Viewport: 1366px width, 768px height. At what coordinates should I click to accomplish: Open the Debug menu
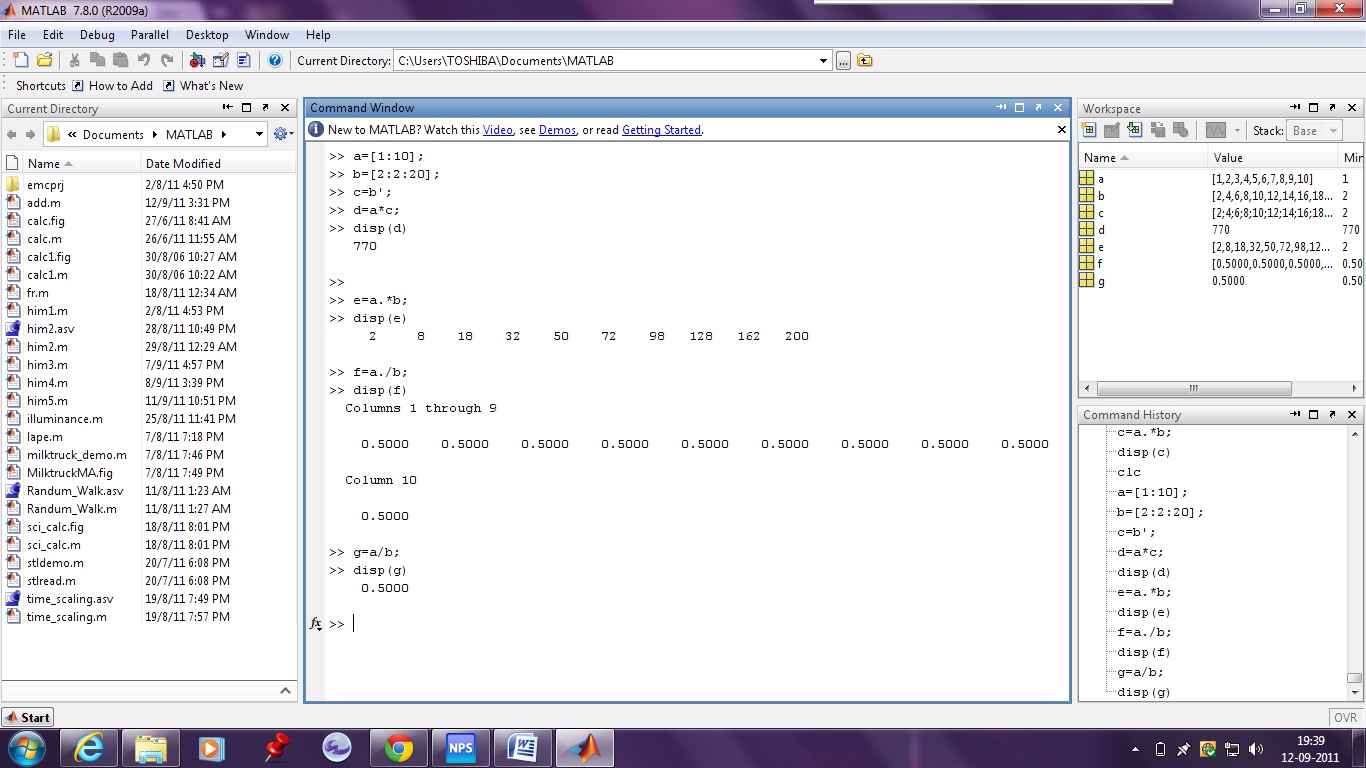point(97,34)
